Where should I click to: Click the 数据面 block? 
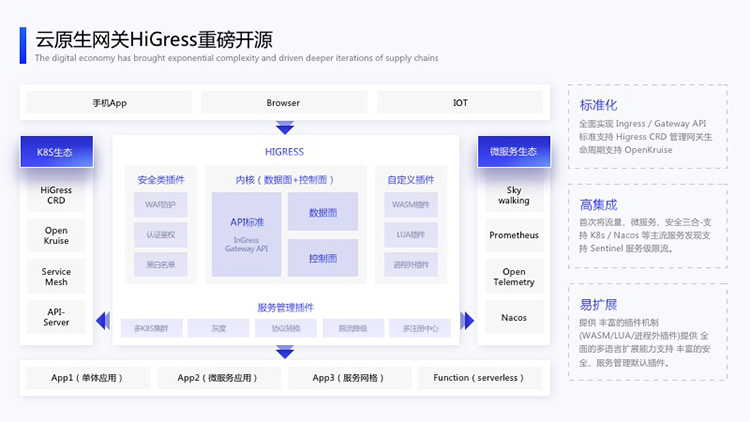323,212
